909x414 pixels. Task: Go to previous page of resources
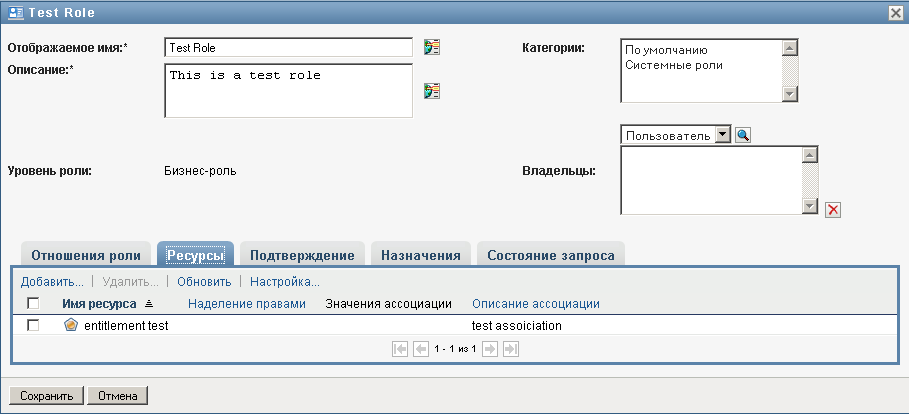click(x=420, y=348)
